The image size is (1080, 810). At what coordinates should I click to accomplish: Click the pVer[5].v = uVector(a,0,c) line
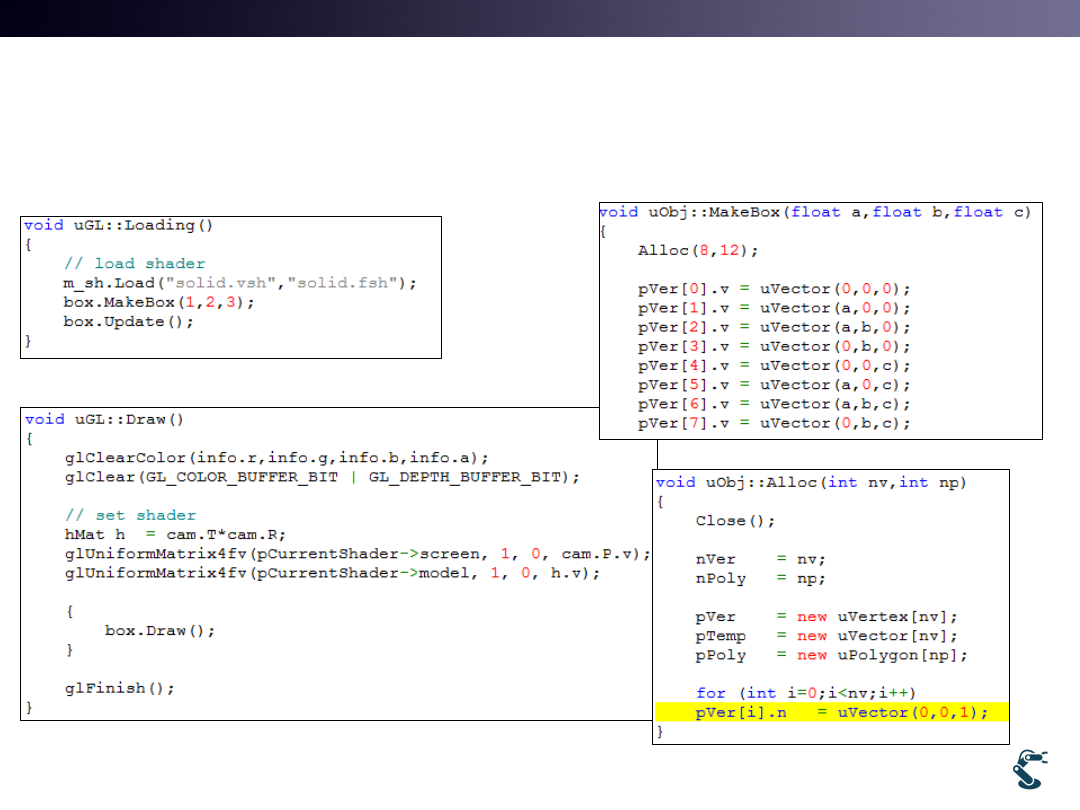[x=774, y=386]
